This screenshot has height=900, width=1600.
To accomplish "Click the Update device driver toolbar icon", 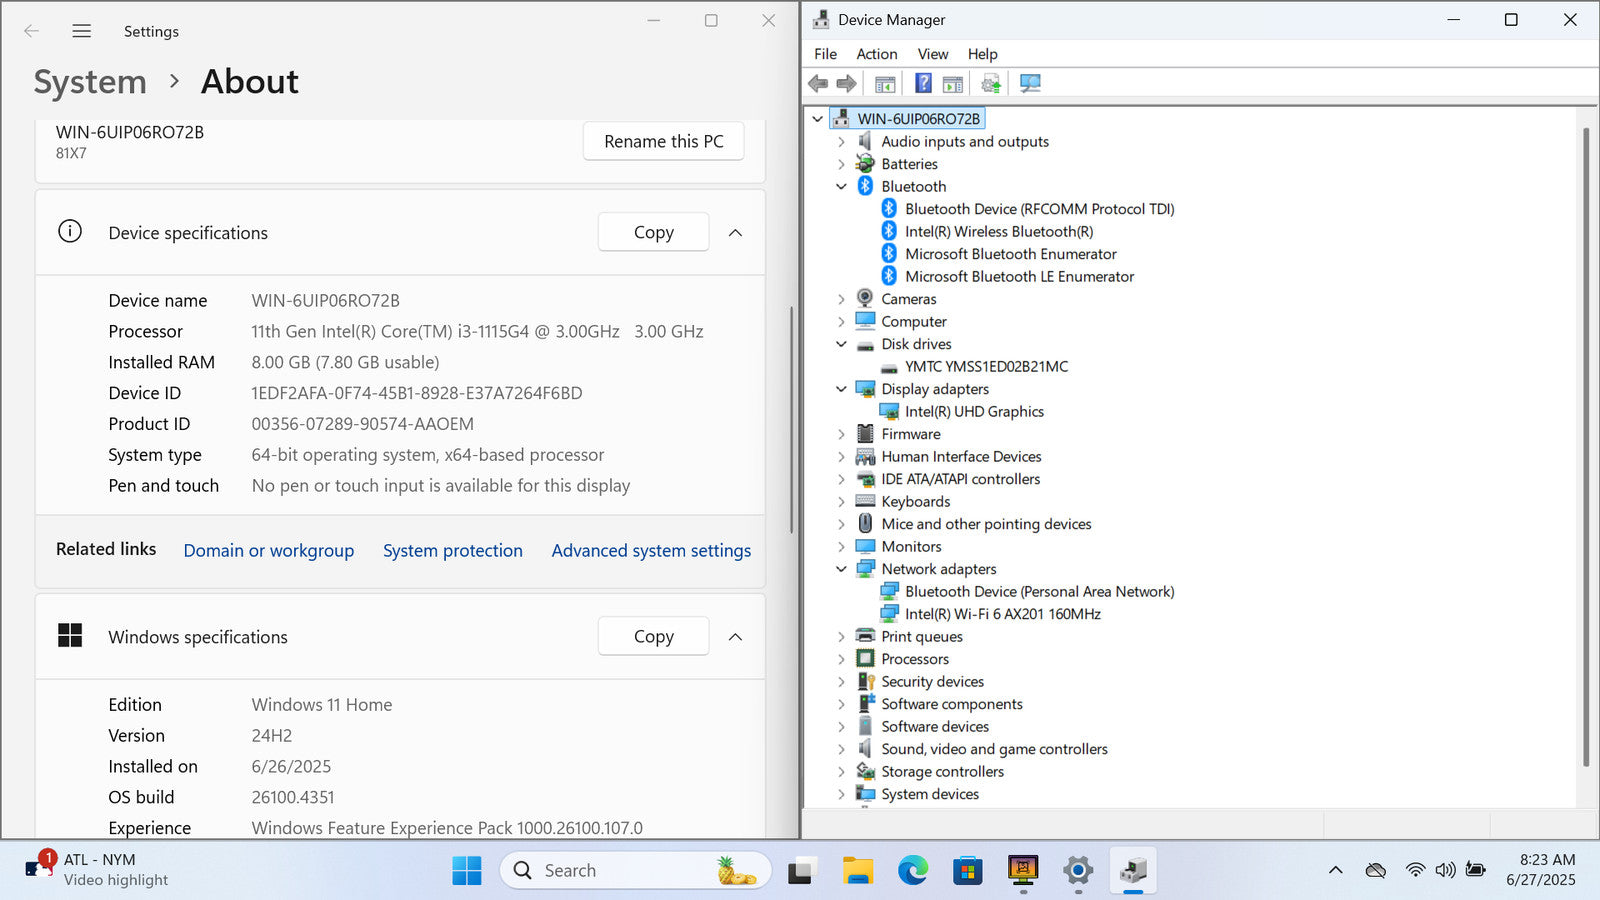I will click(x=991, y=83).
